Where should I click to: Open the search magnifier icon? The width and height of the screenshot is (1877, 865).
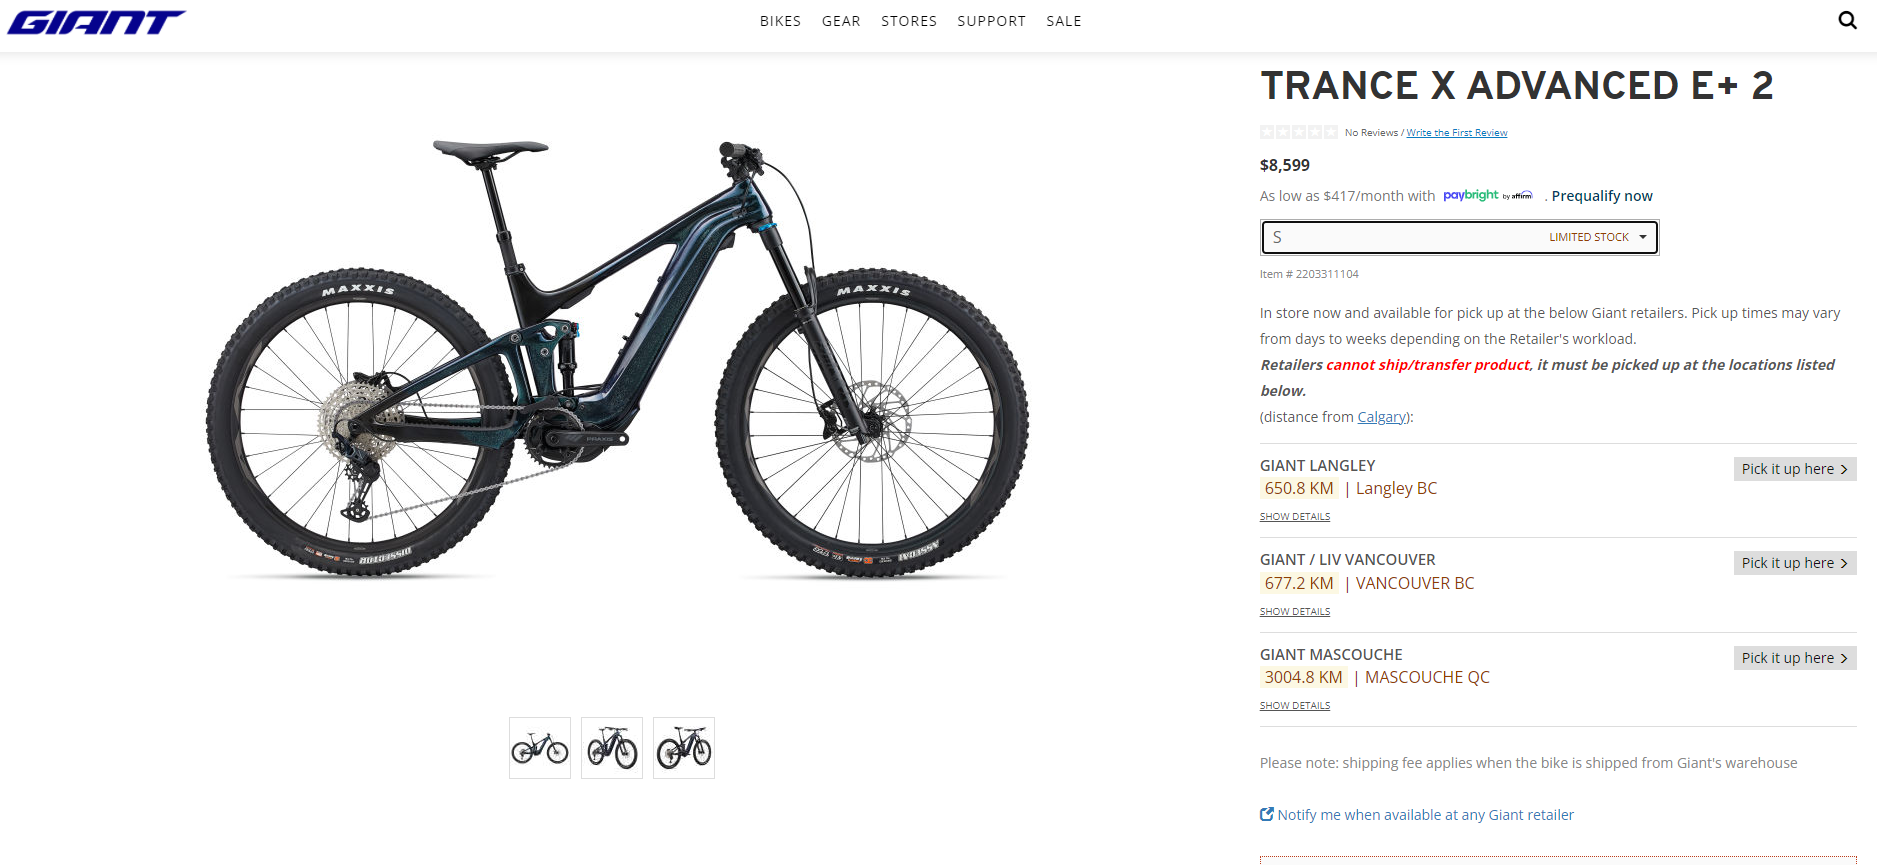point(1847,20)
